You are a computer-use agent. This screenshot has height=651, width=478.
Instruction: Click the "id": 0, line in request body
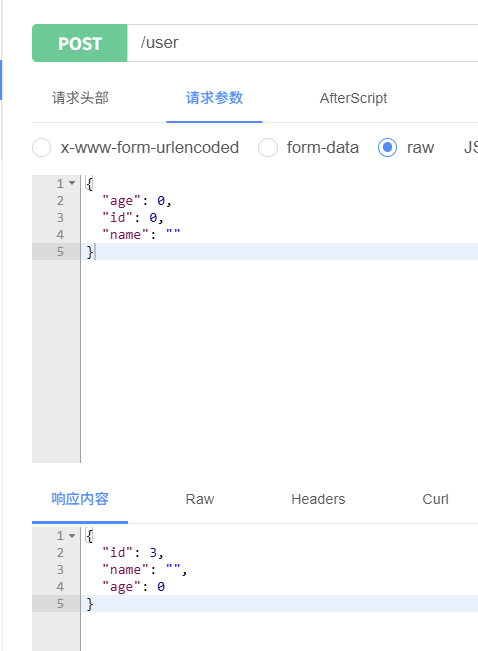[x=133, y=218]
